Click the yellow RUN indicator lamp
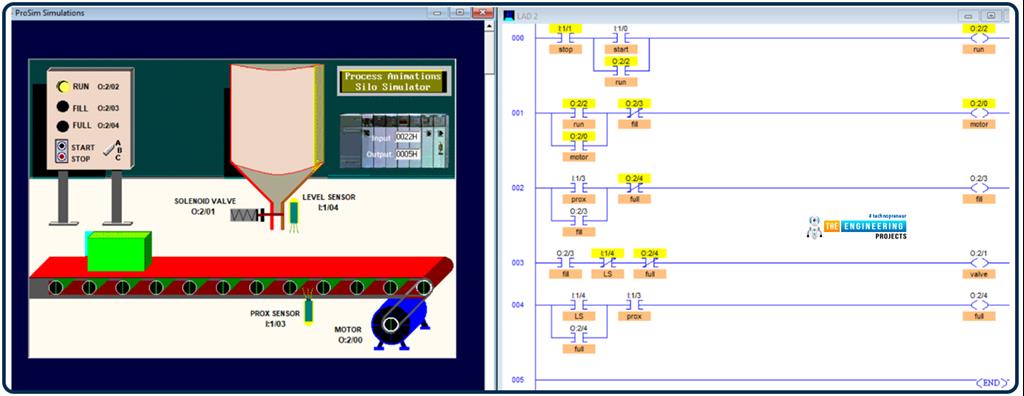Screen dimensions: 1024x396 [63, 86]
